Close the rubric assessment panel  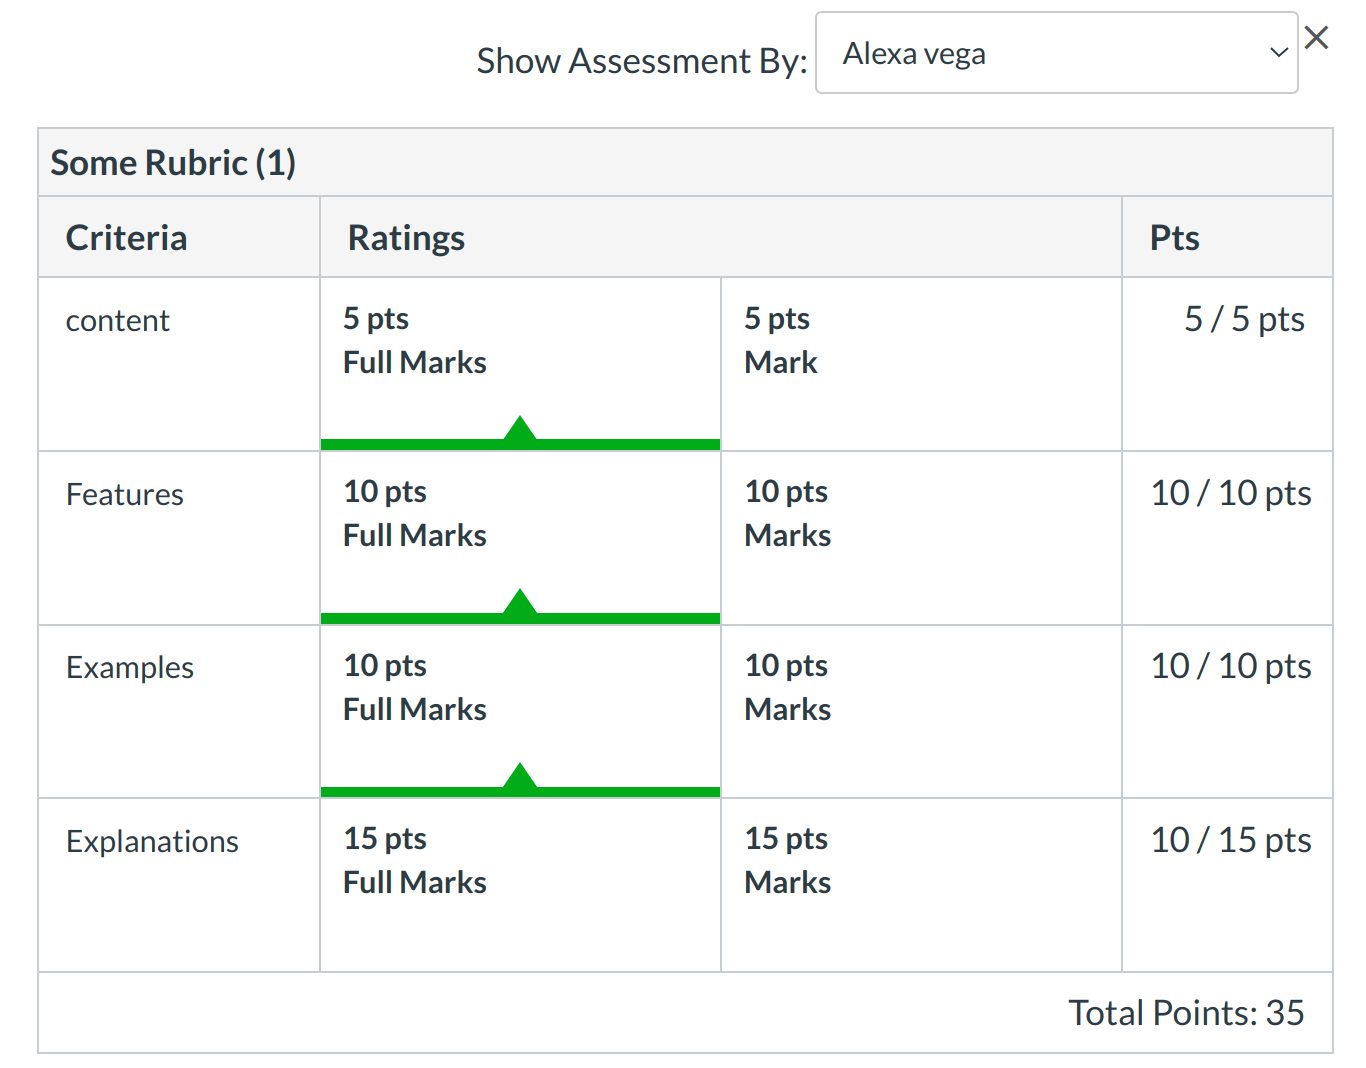pyautogui.click(x=1316, y=38)
